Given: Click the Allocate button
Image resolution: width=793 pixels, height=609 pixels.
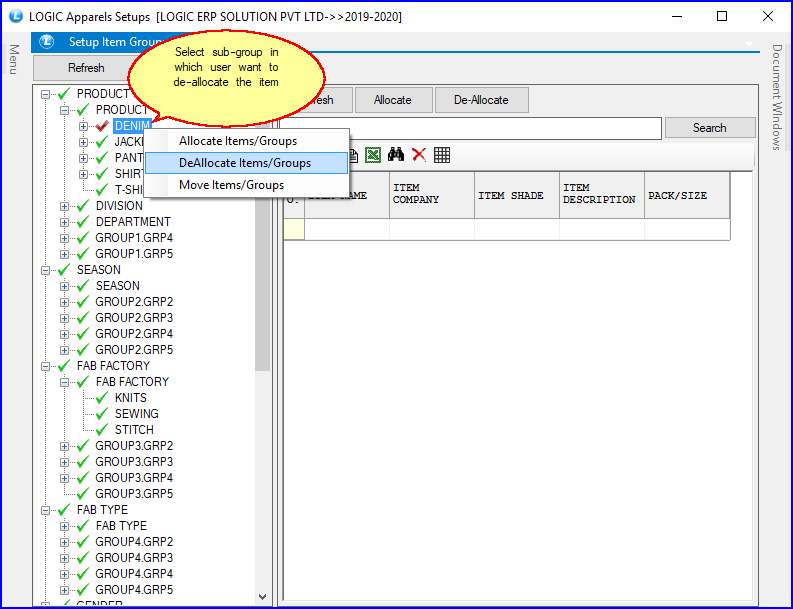Looking at the screenshot, I should pos(393,100).
